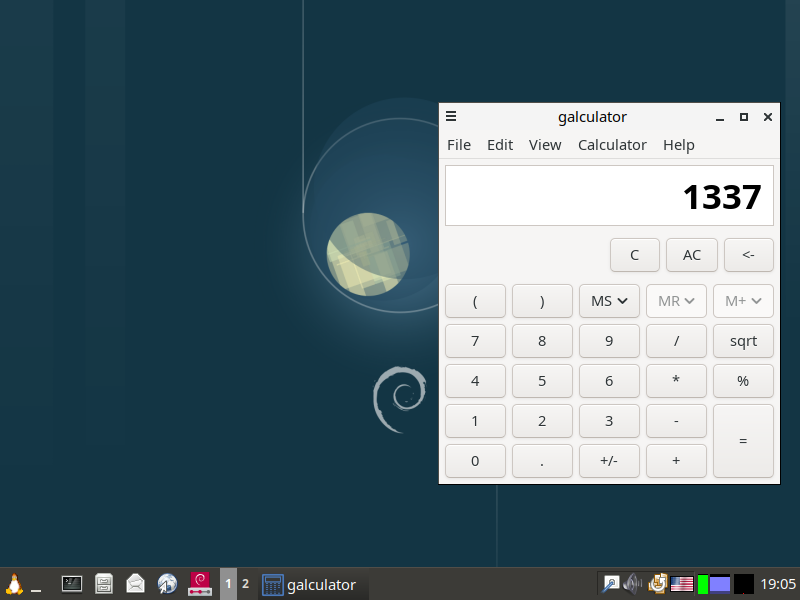
Task: Launch the web browser globe icon
Action: [x=167, y=584]
